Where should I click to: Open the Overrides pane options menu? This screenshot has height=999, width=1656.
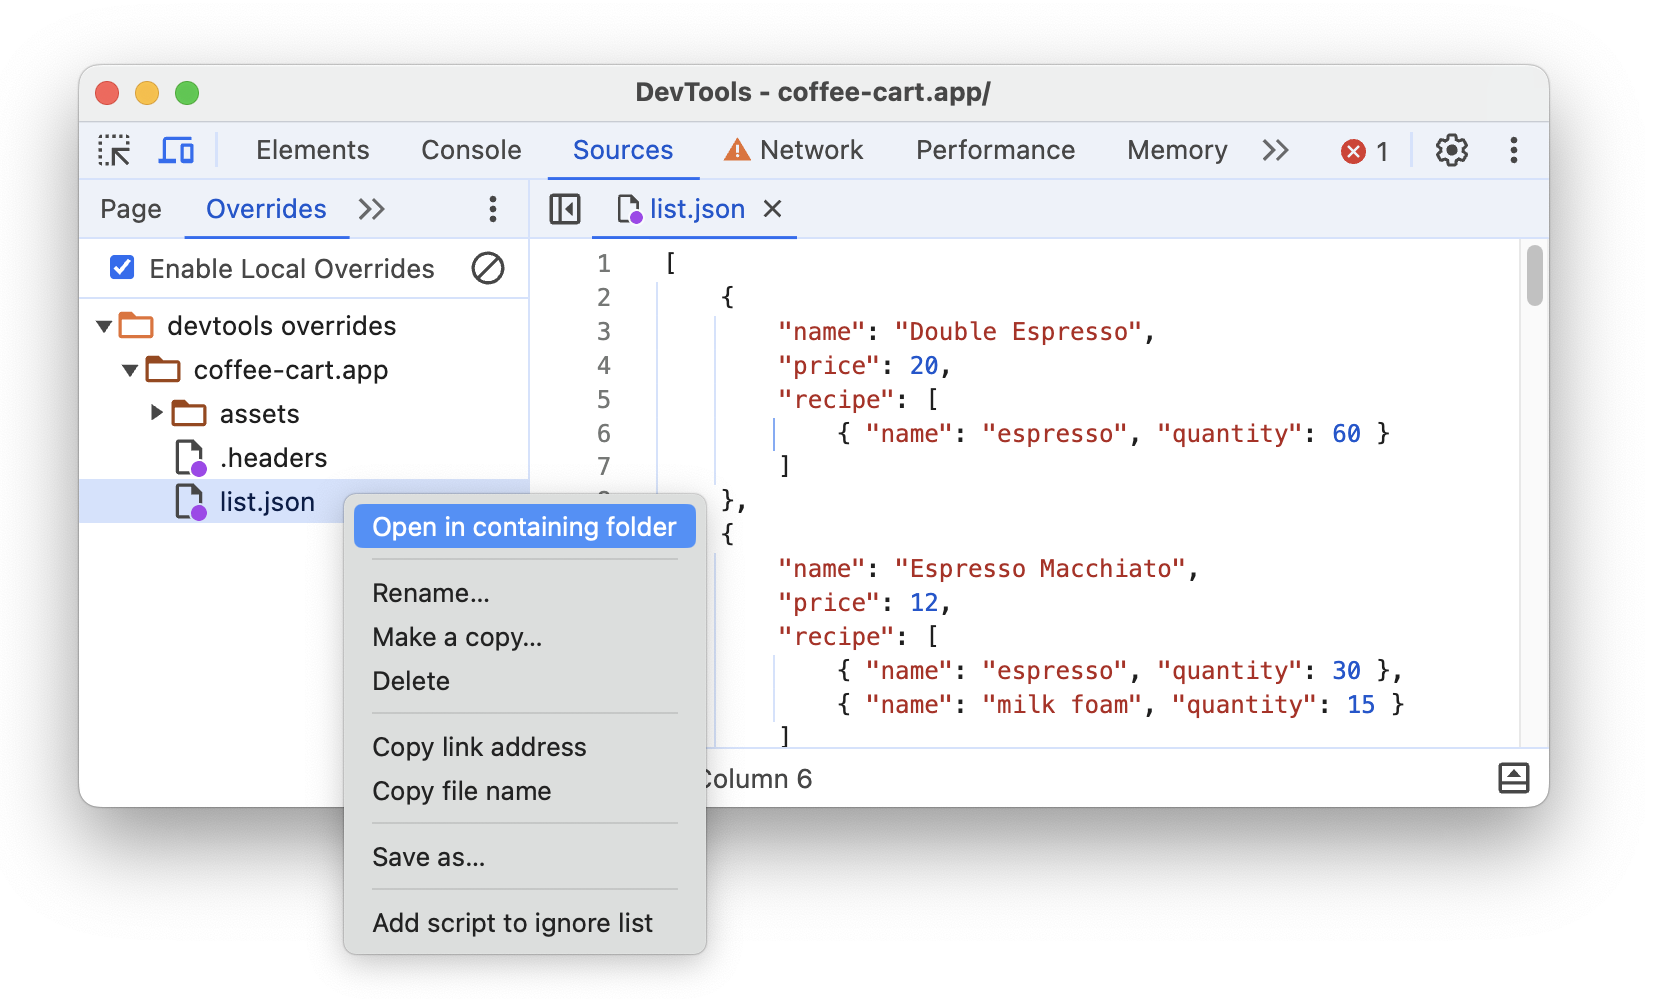click(x=492, y=209)
